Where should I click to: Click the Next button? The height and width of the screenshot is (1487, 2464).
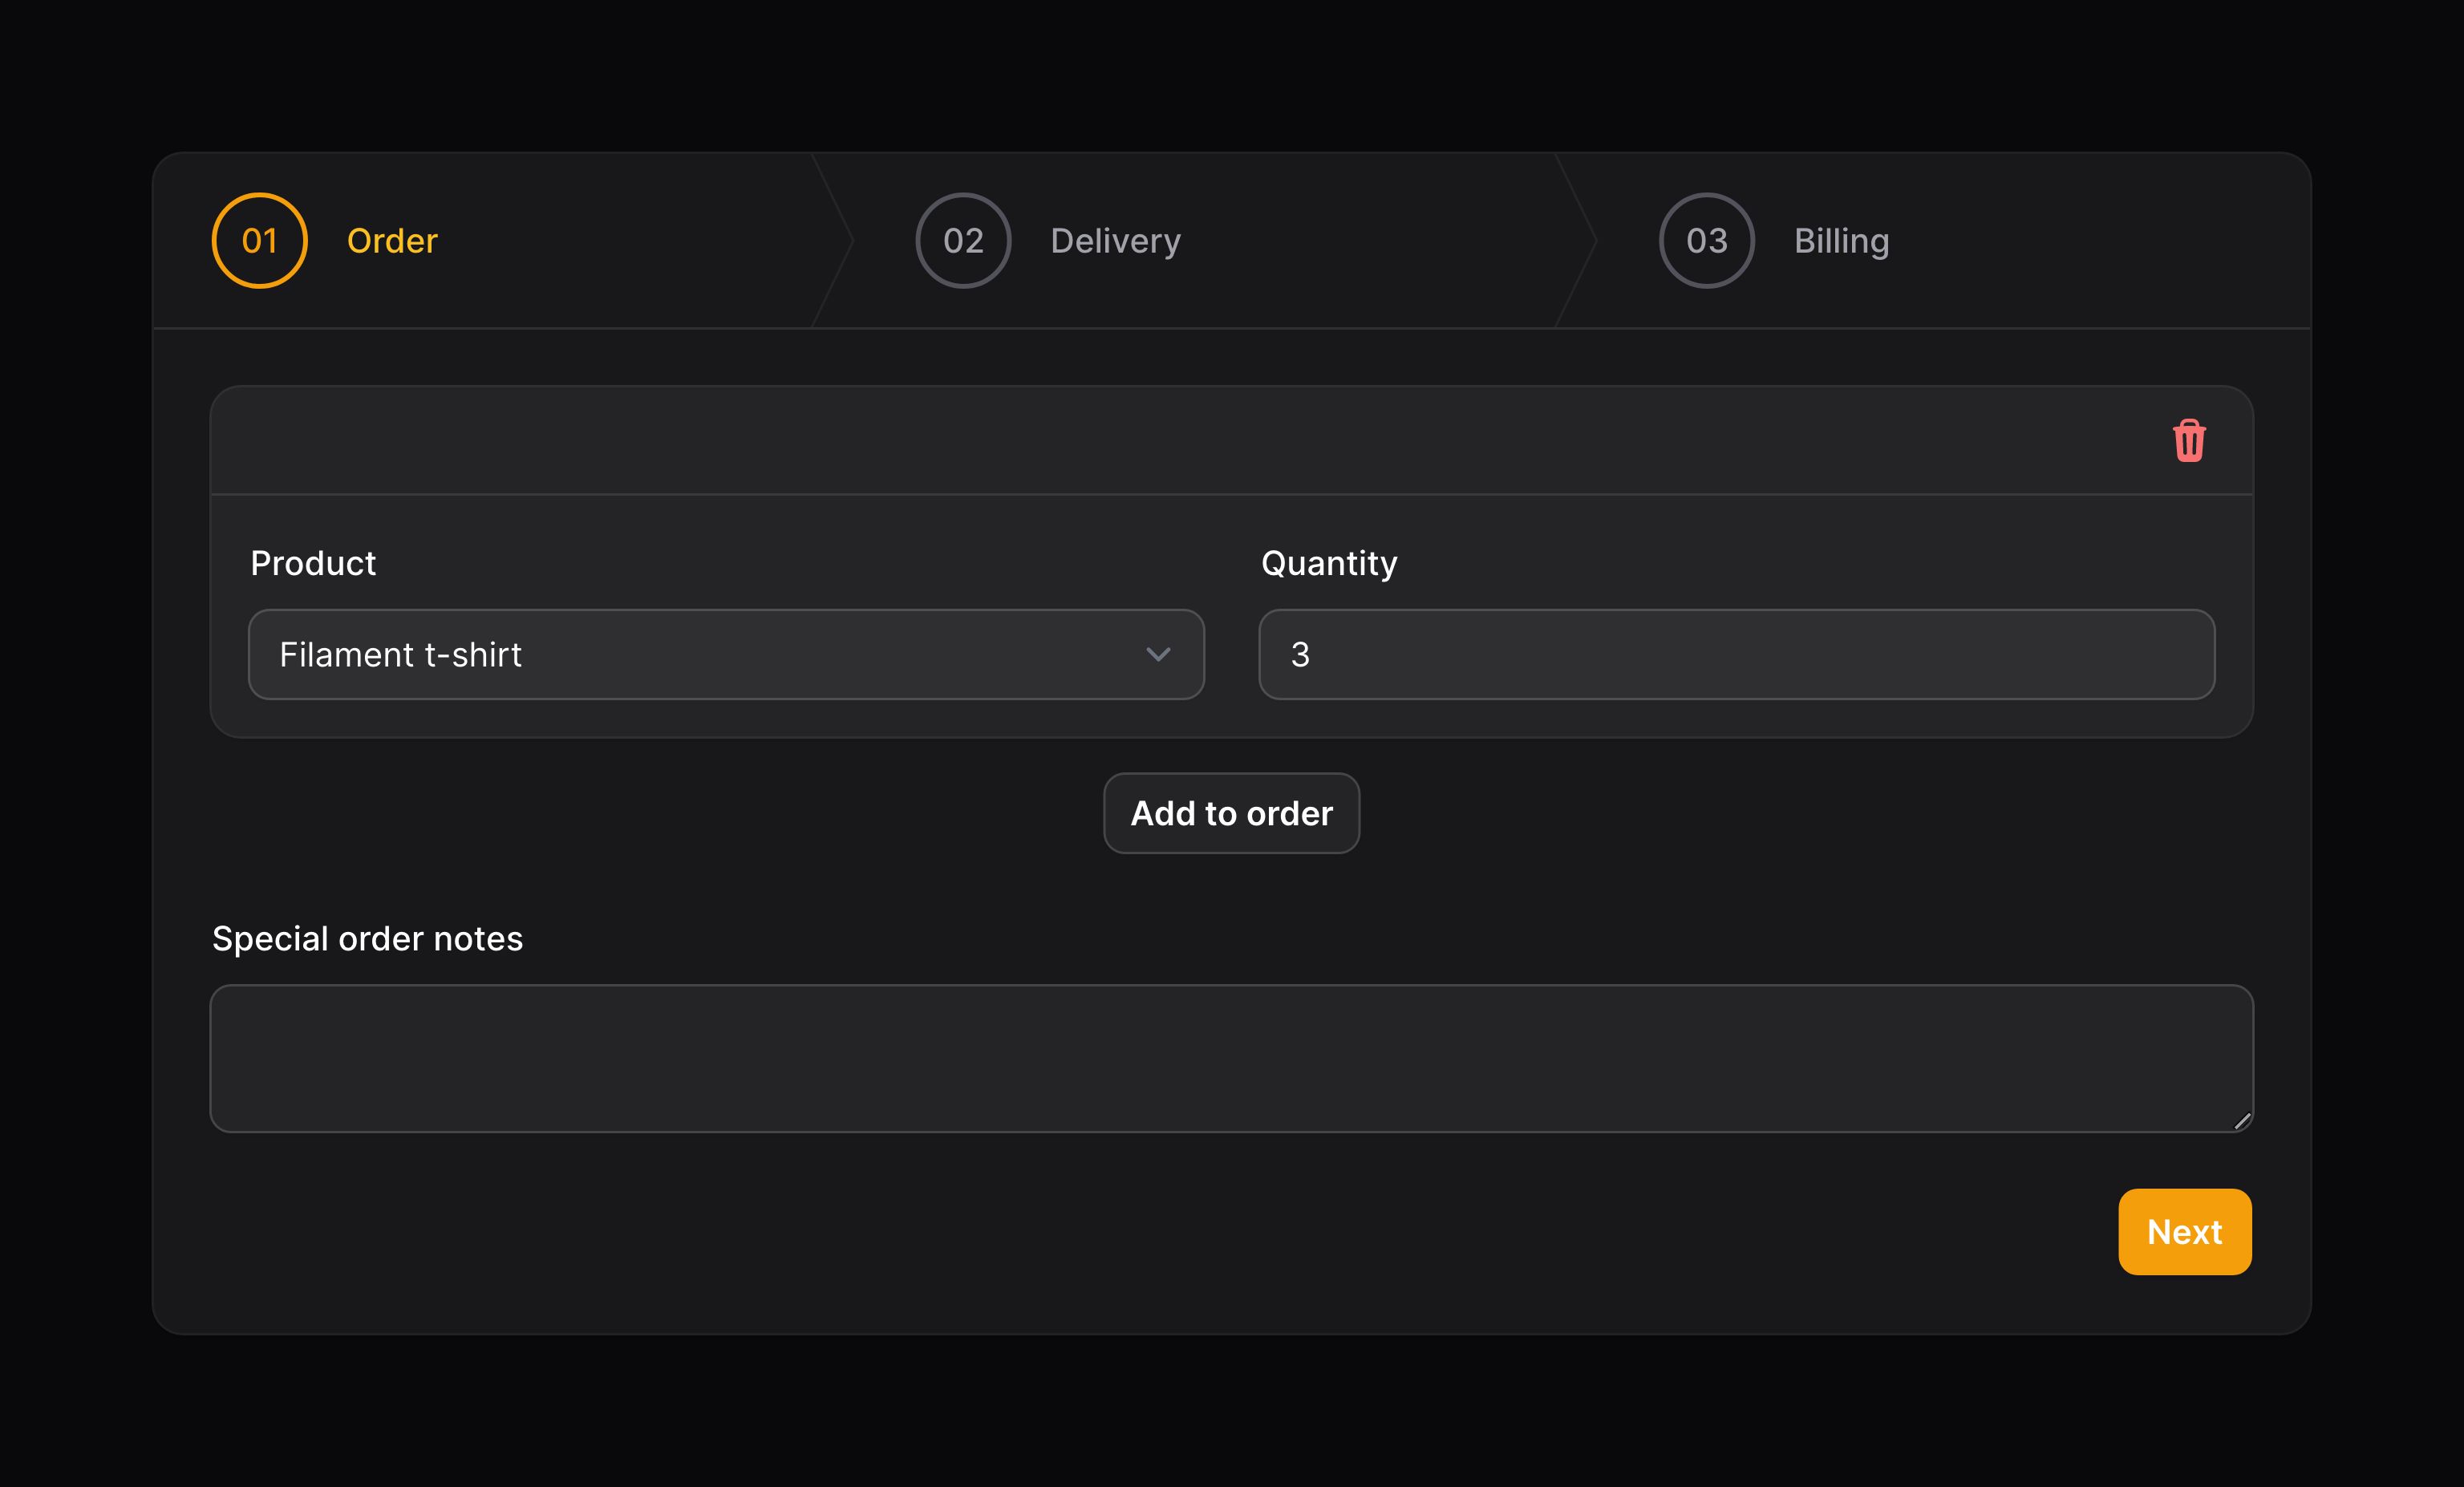[2184, 1231]
